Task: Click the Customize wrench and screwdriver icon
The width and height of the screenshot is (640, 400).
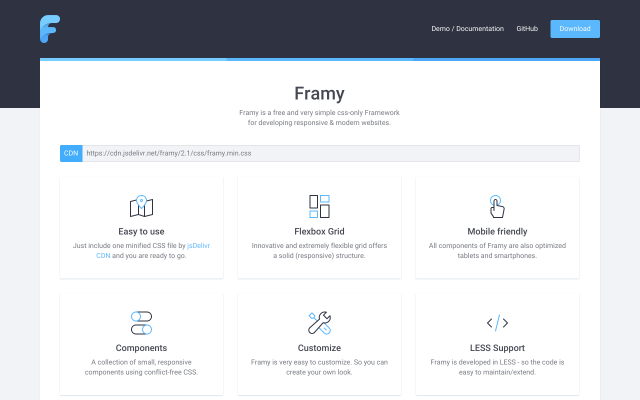Action: point(319,323)
